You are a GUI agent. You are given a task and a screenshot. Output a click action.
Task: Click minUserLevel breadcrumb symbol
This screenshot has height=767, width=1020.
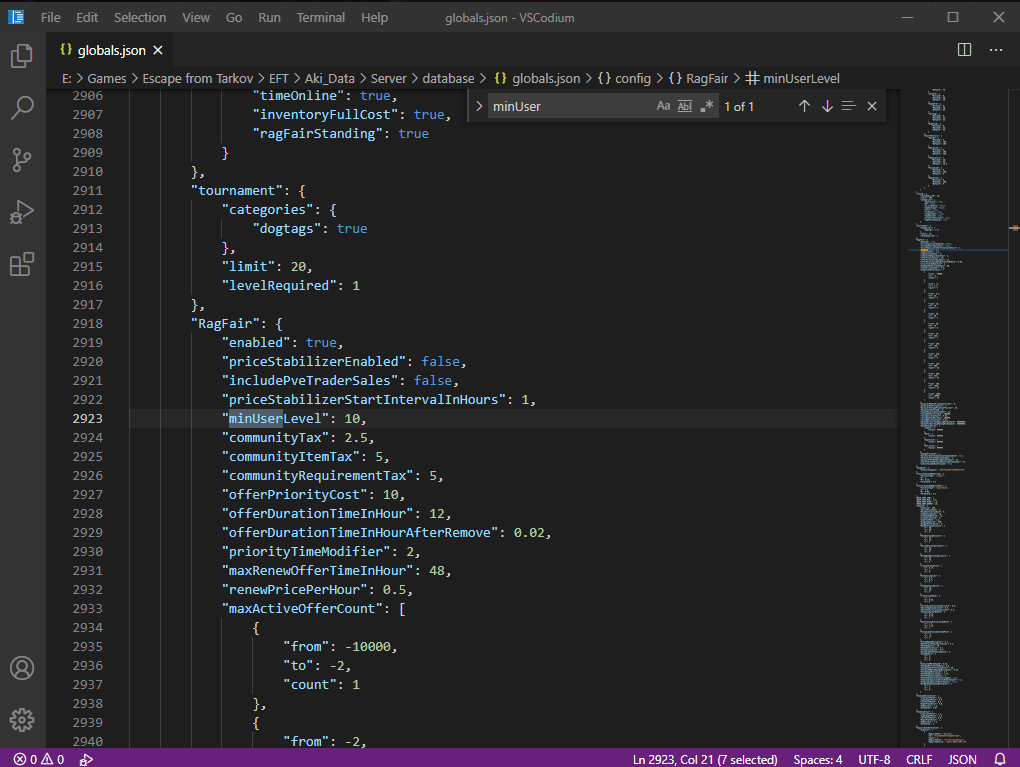click(x=793, y=79)
